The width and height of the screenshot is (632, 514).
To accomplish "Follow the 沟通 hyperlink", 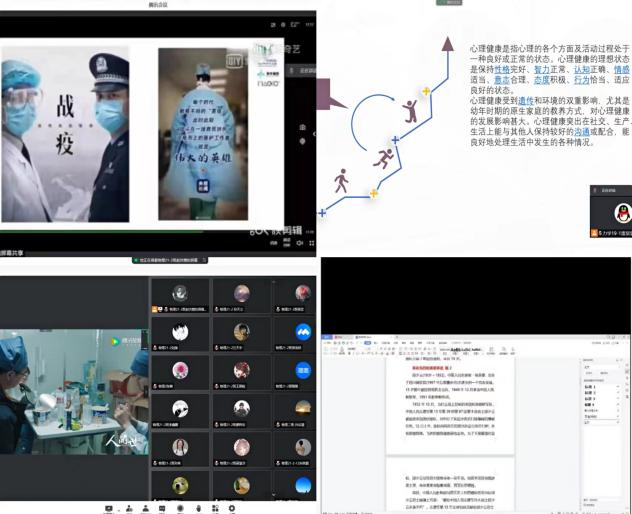I will coord(582,132).
